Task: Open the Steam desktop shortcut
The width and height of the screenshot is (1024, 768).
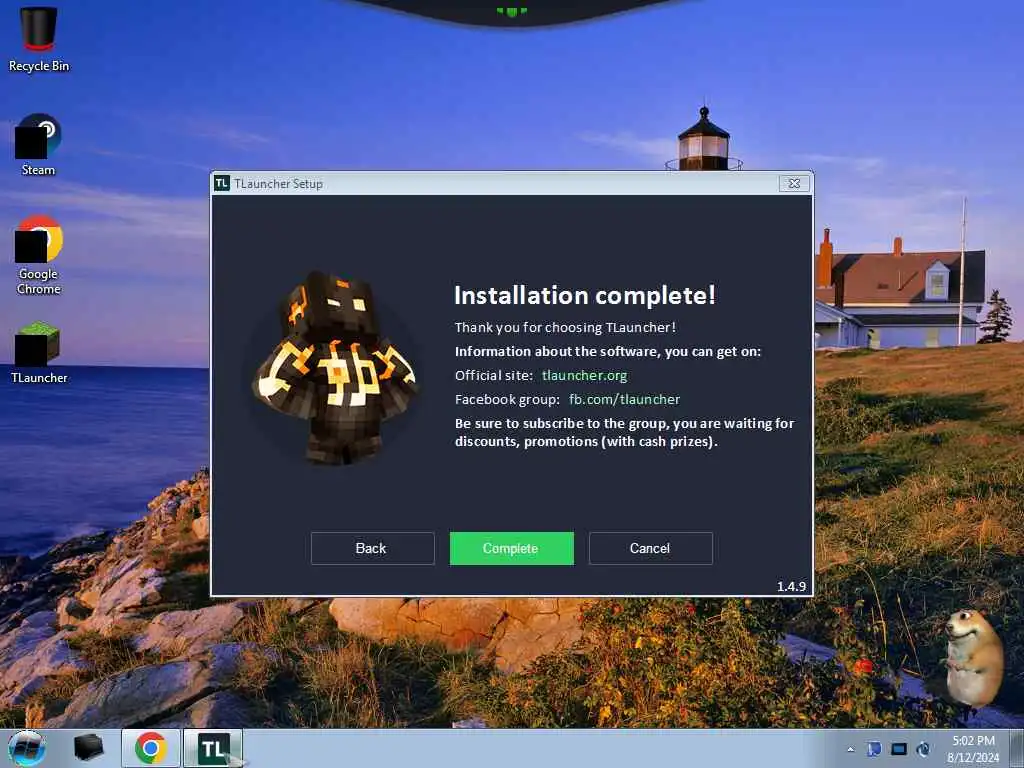Action: pyautogui.click(x=39, y=145)
